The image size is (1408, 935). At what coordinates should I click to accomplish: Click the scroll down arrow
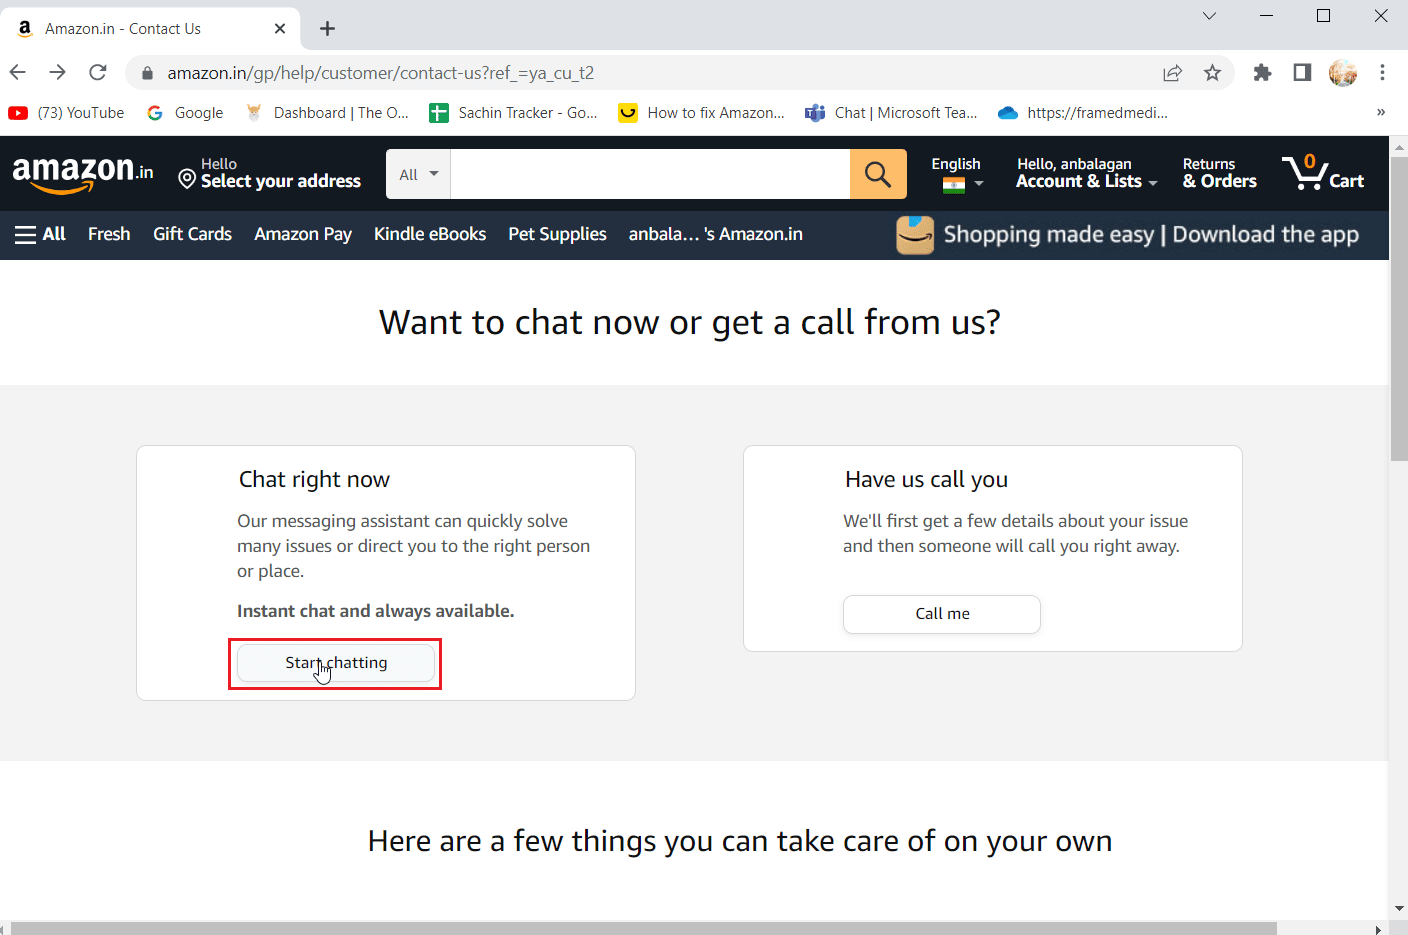click(x=1399, y=908)
